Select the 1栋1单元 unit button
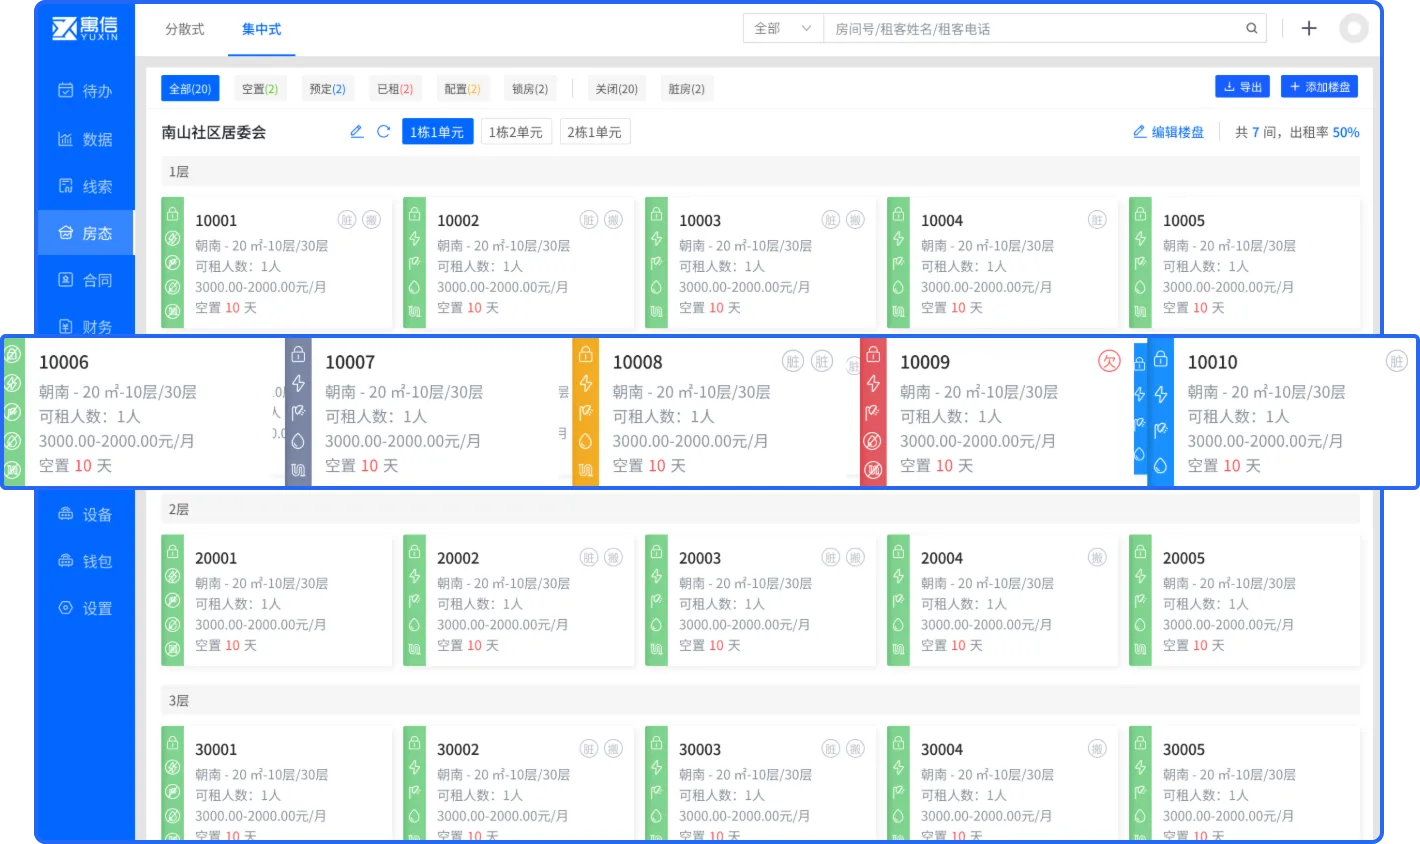The width and height of the screenshot is (1420, 844). (x=437, y=132)
